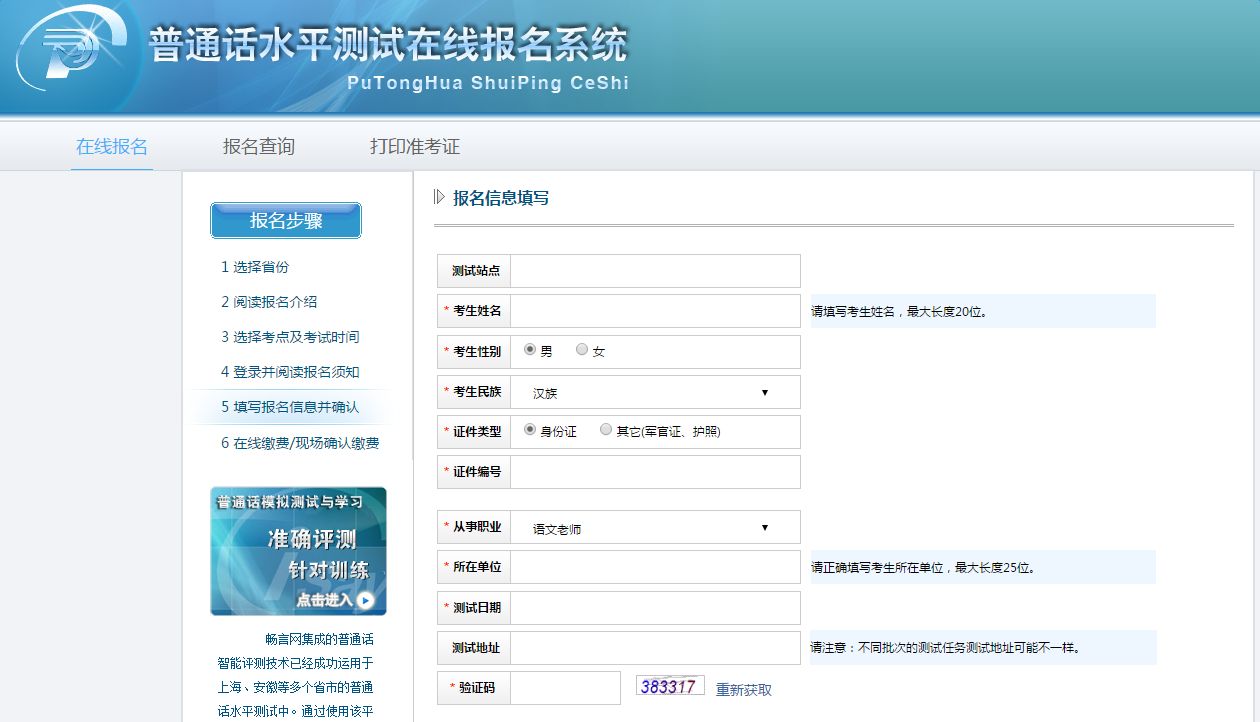Click the play arrow on 点击进入 banner
The width and height of the screenshot is (1260, 722).
[365, 600]
